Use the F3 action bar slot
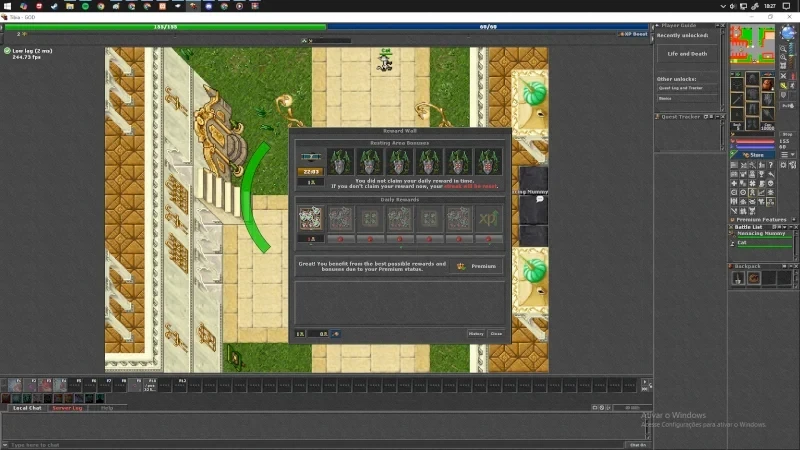800x450 pixels. 45,385
